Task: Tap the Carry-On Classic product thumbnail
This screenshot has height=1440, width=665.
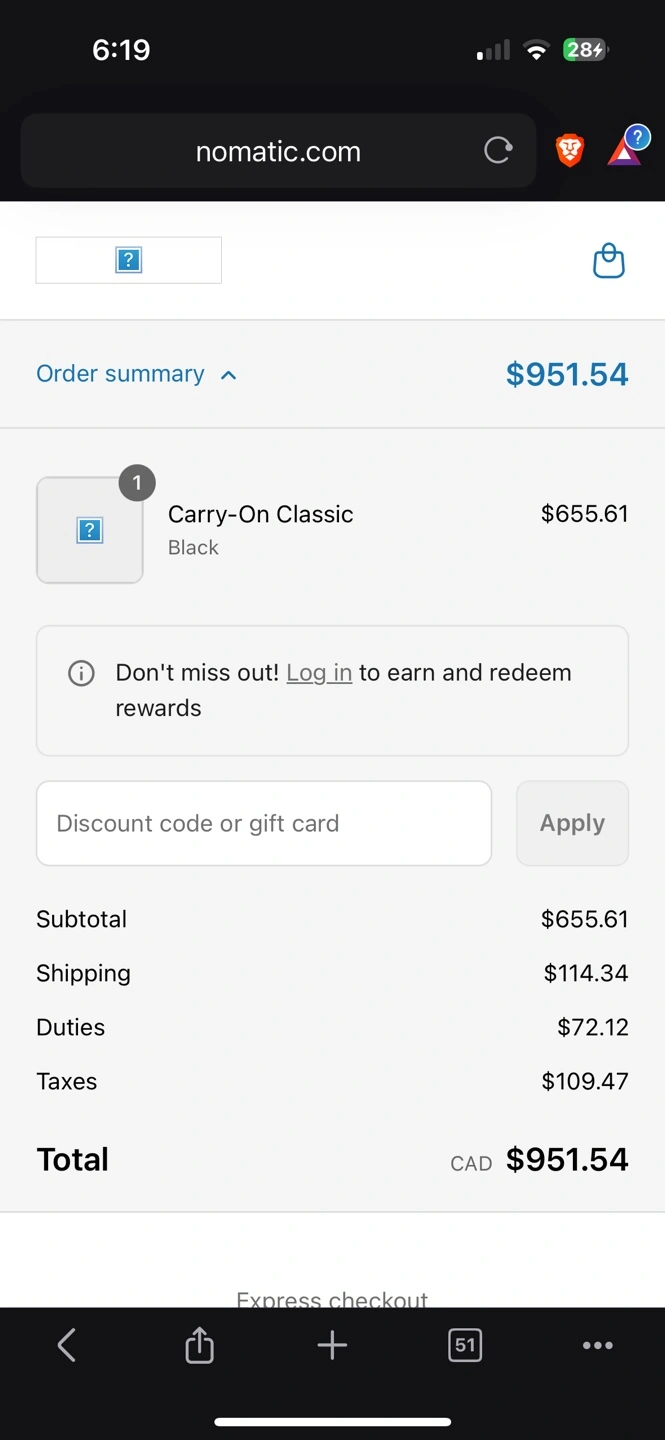Action: 90,530
